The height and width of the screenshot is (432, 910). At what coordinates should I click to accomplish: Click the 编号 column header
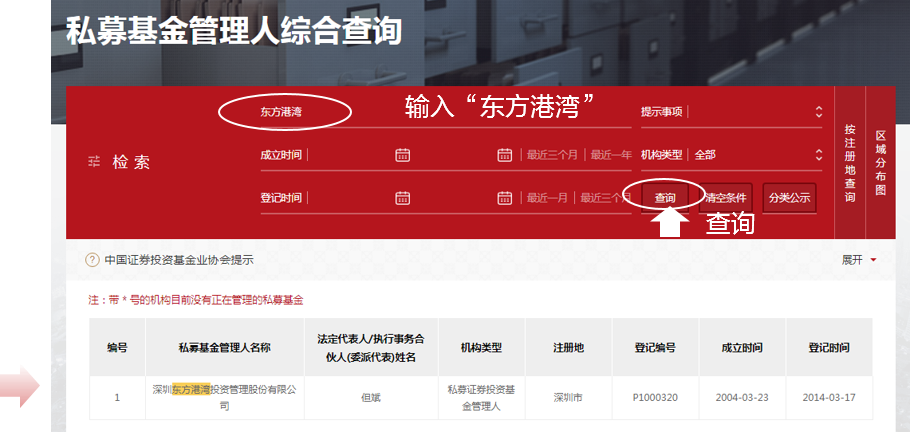[117, 347]
